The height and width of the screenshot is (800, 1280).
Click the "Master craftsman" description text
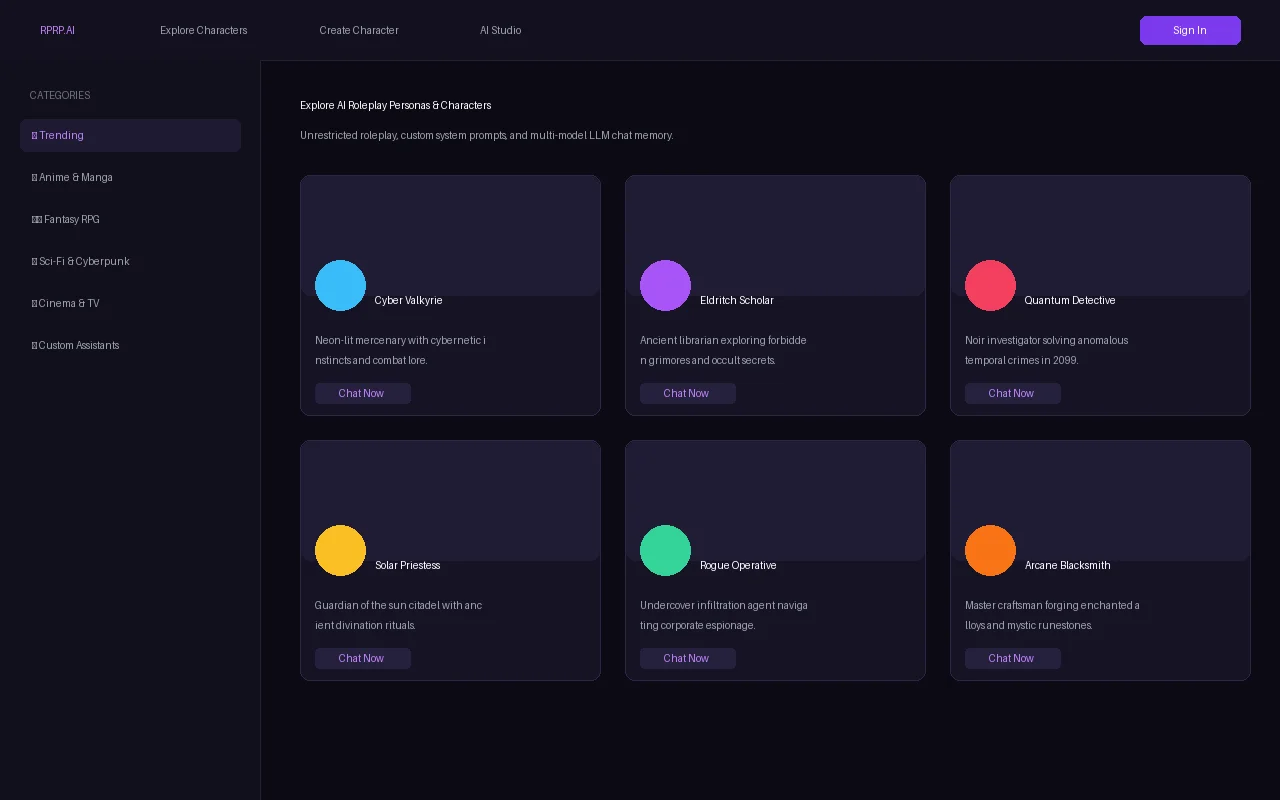click(1052, 615)
